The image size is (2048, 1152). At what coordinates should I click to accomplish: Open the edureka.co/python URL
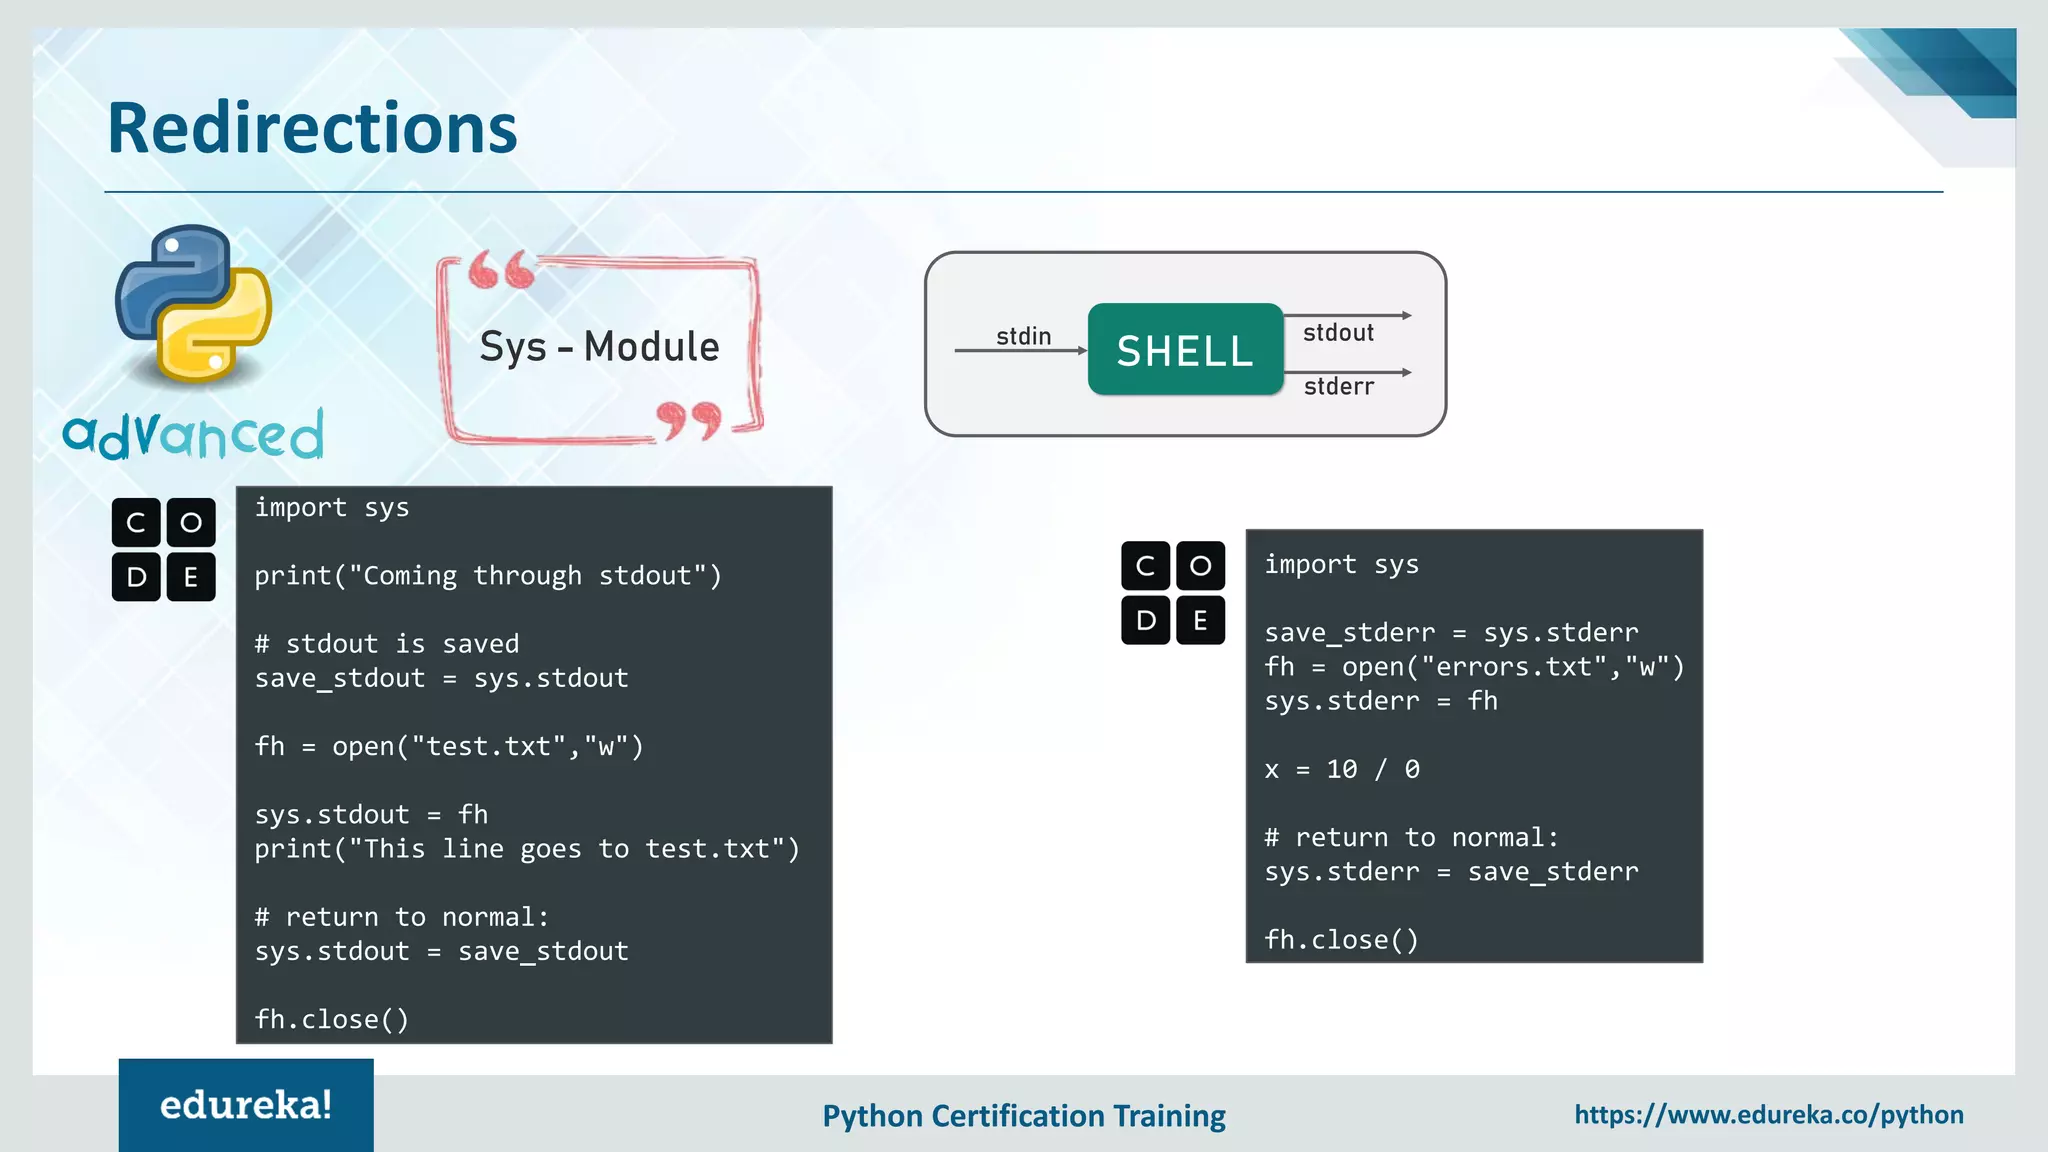pos(1769,1115)
